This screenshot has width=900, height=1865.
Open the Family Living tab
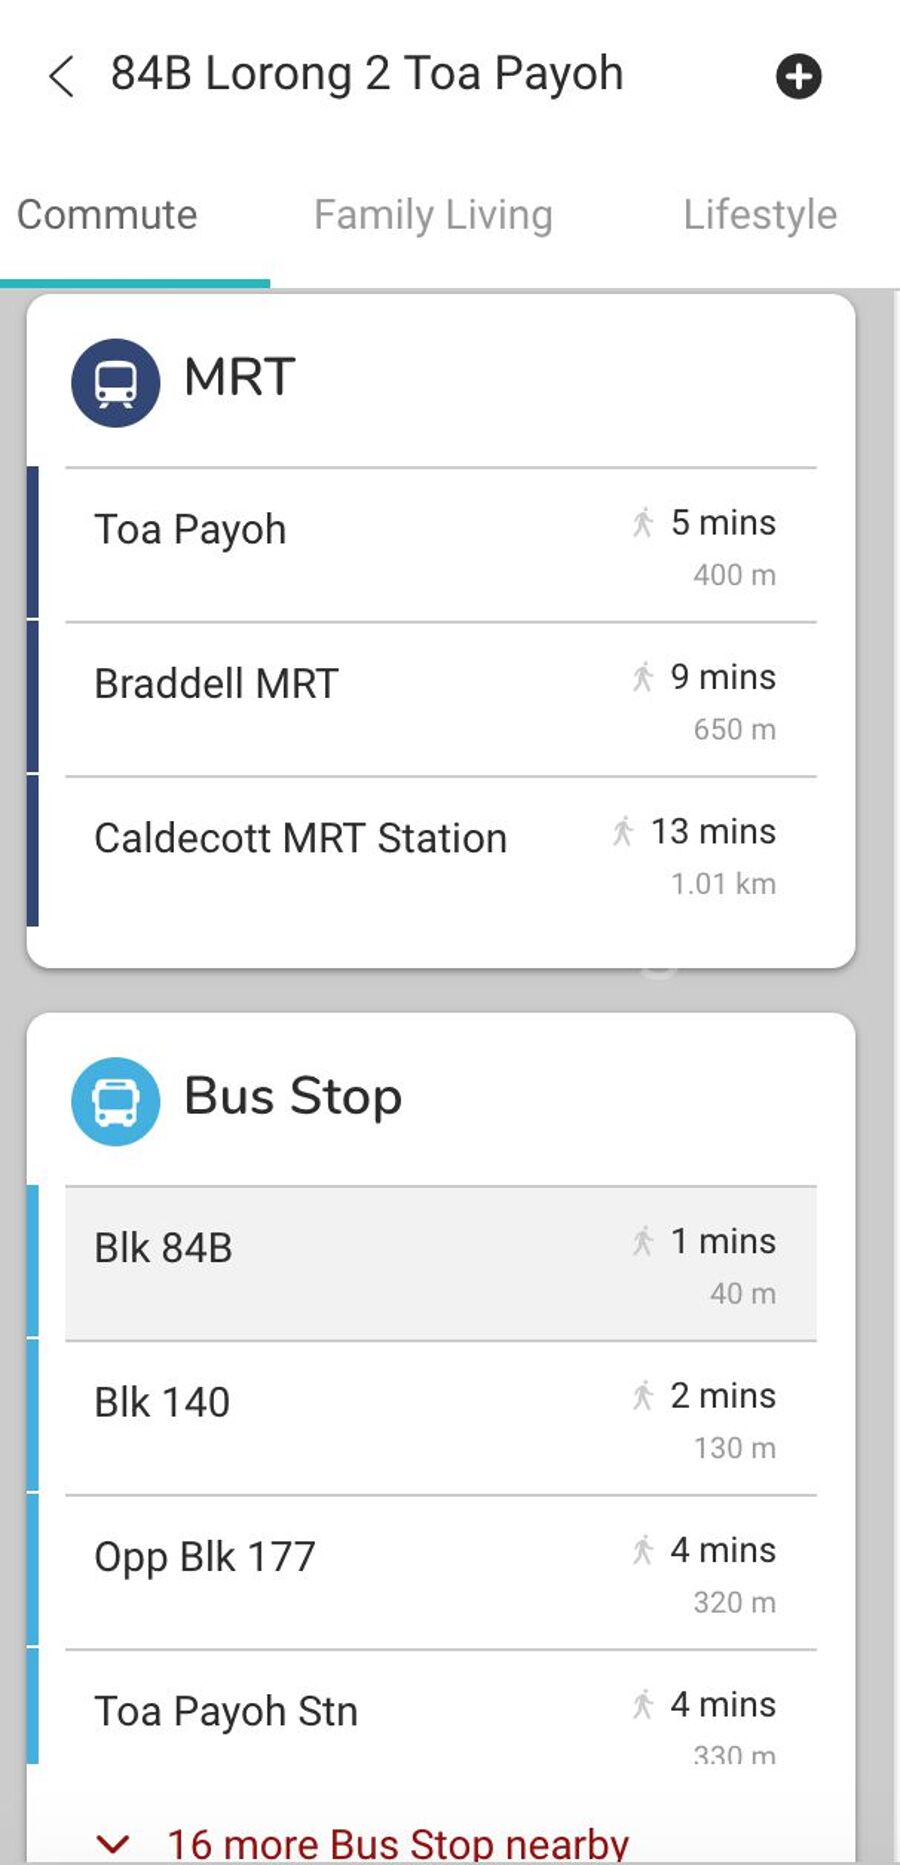[x=433, y=215]
